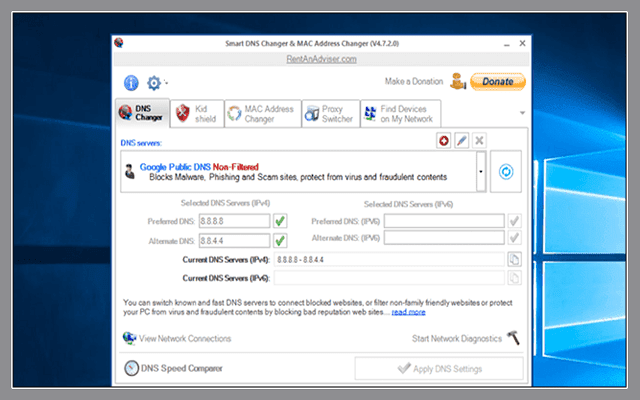Toggle the Preferred DNS IPv6 checkmark

pos(514,221)
